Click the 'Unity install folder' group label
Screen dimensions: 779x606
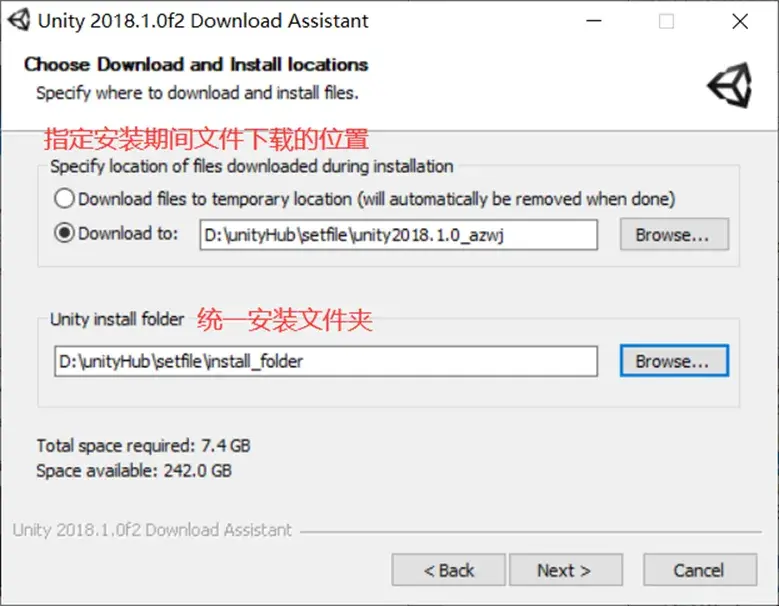(117, 319)
